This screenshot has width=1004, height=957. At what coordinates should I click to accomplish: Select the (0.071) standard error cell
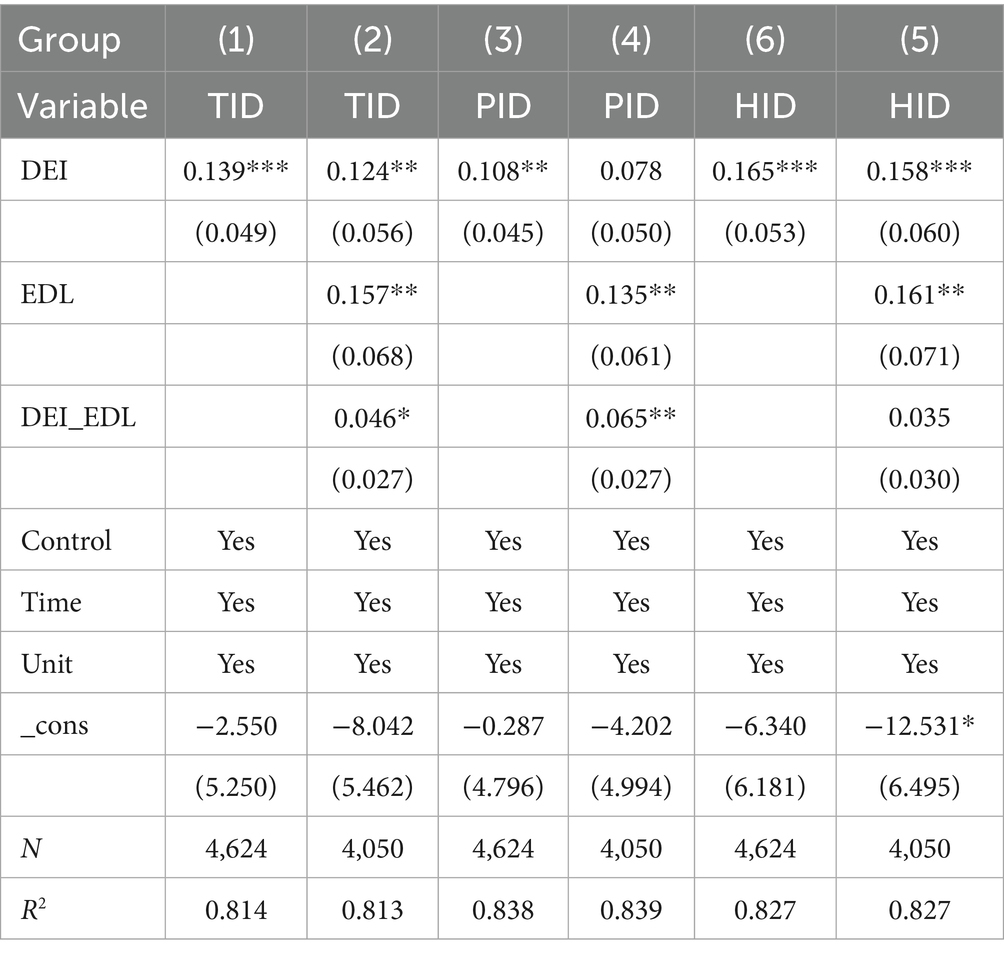coord(919,356)
